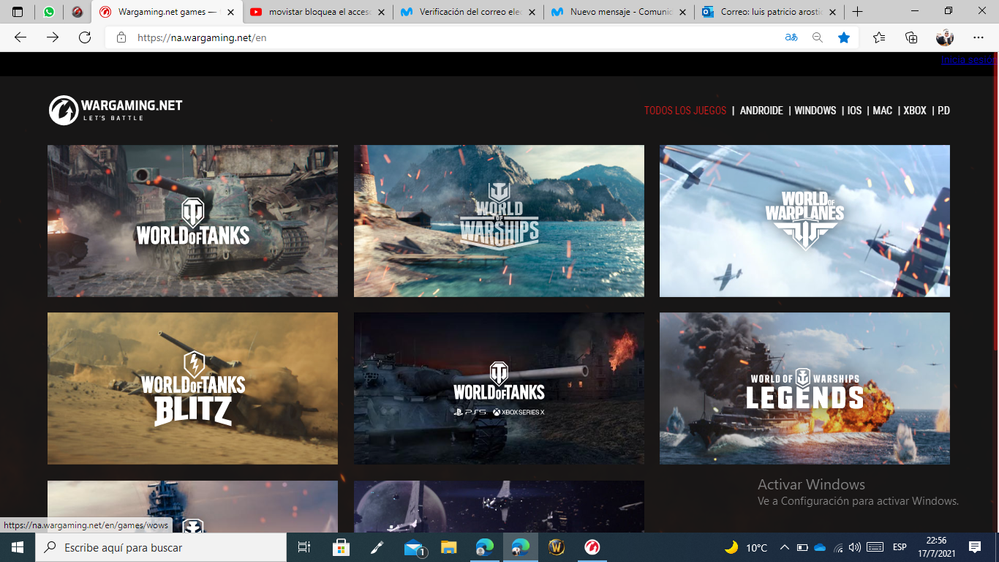999x562 pixels.
Task: Click the translate icon in address bar
Action: (x=791, y=37)
